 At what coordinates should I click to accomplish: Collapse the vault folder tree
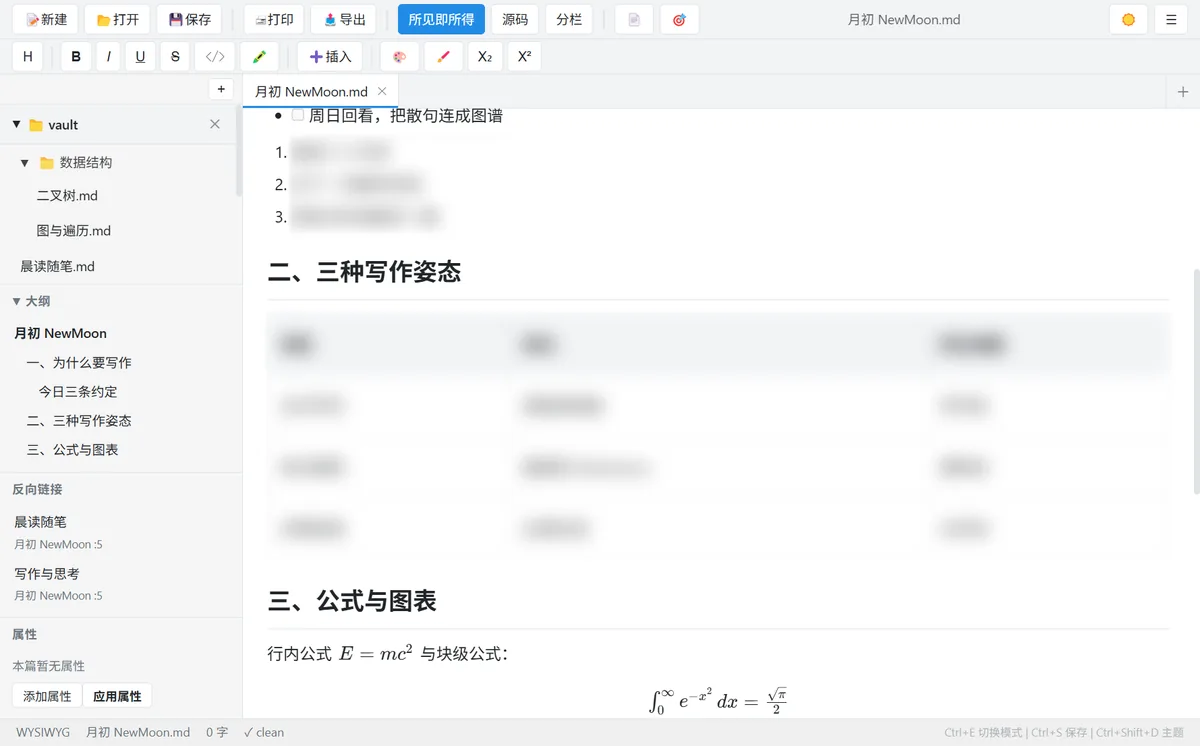click(16, 125)
